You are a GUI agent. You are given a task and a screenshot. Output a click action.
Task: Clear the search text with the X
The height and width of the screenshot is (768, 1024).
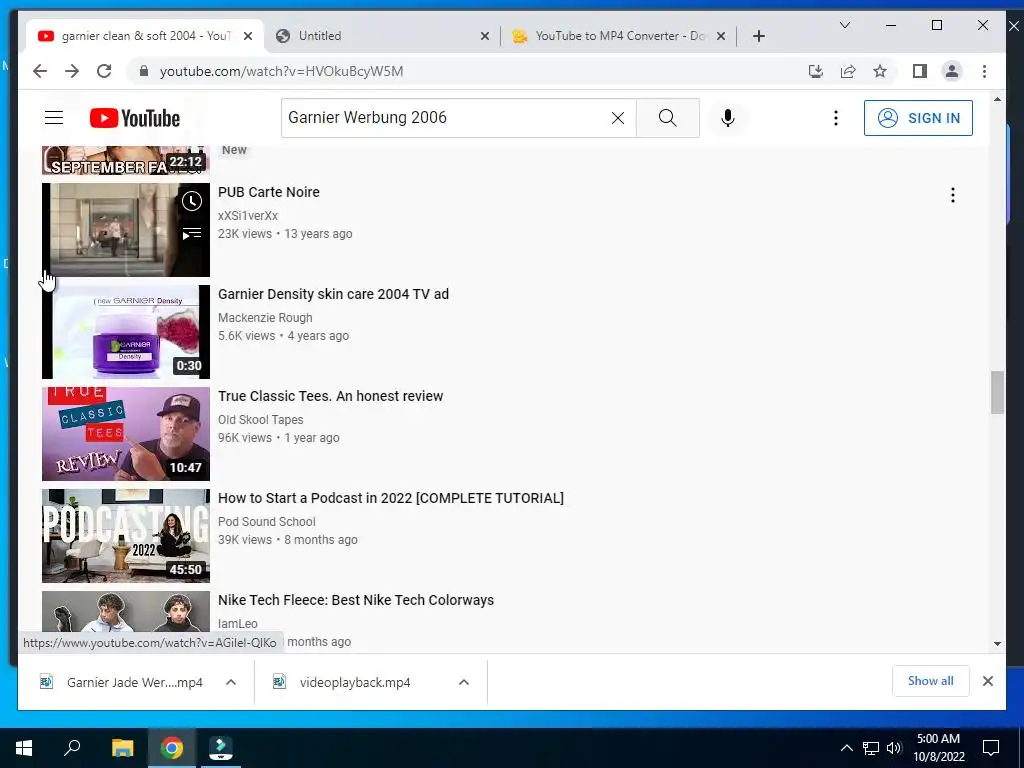click(x=618, y=118)
